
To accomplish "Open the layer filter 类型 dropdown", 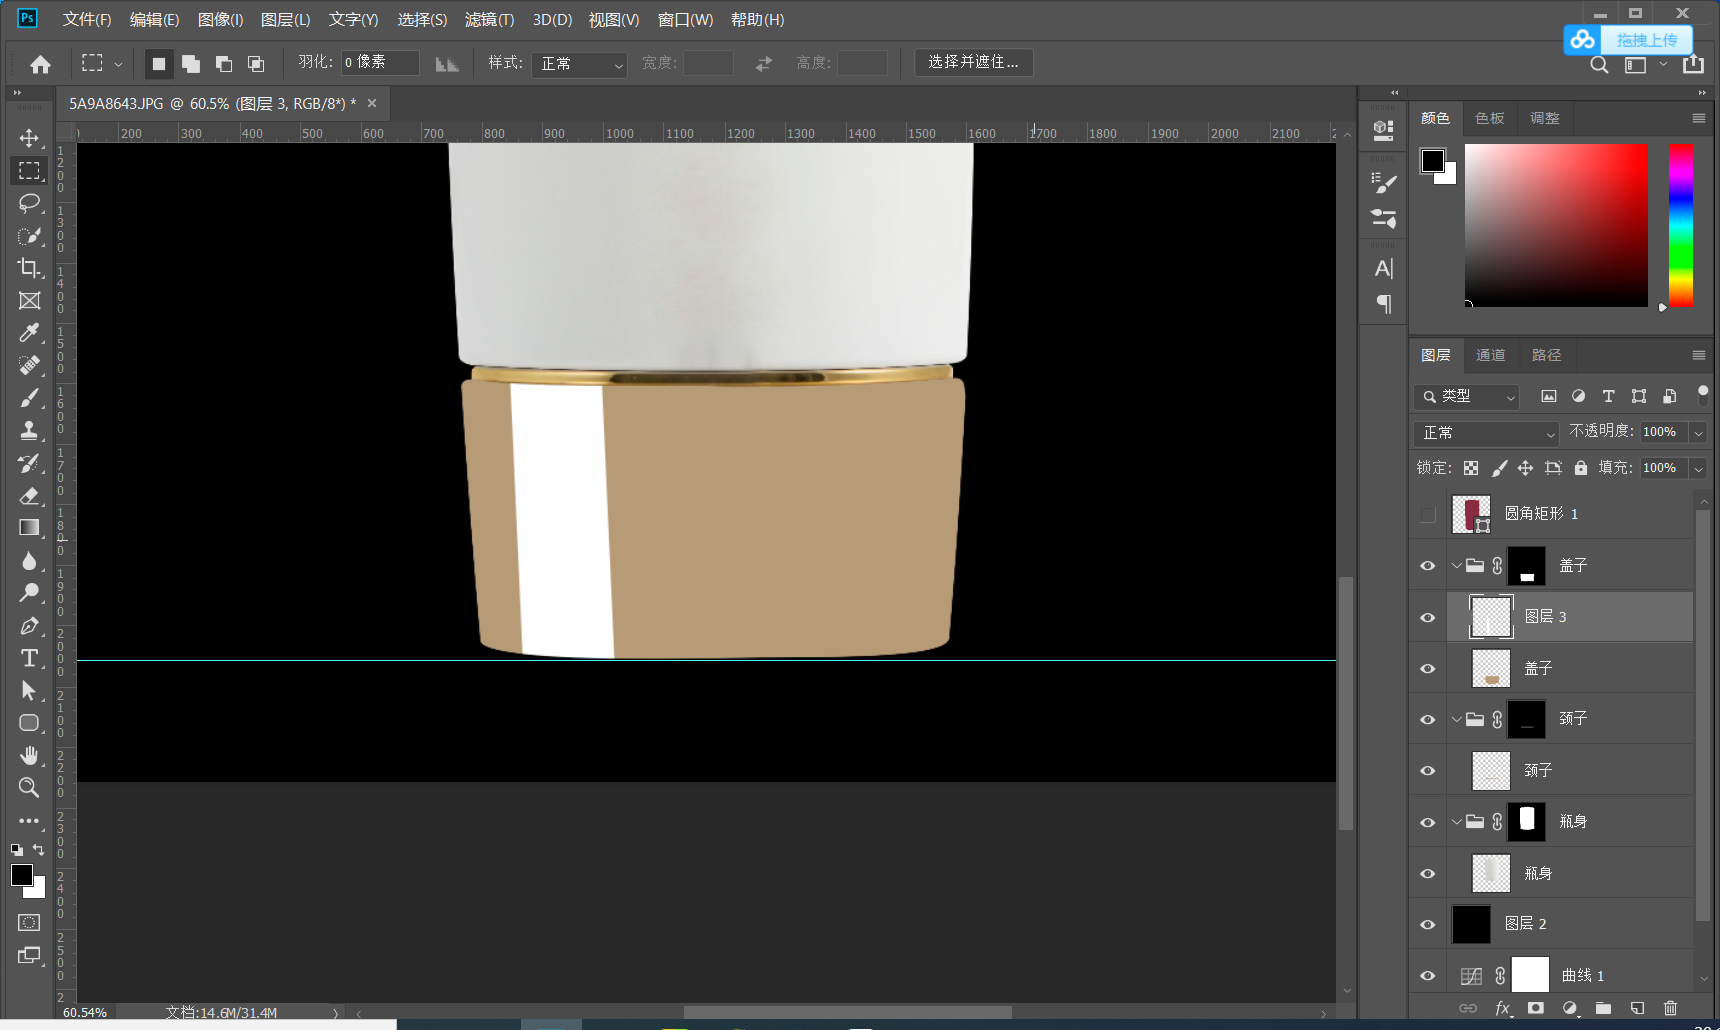I will click(x=1466, y=397).
